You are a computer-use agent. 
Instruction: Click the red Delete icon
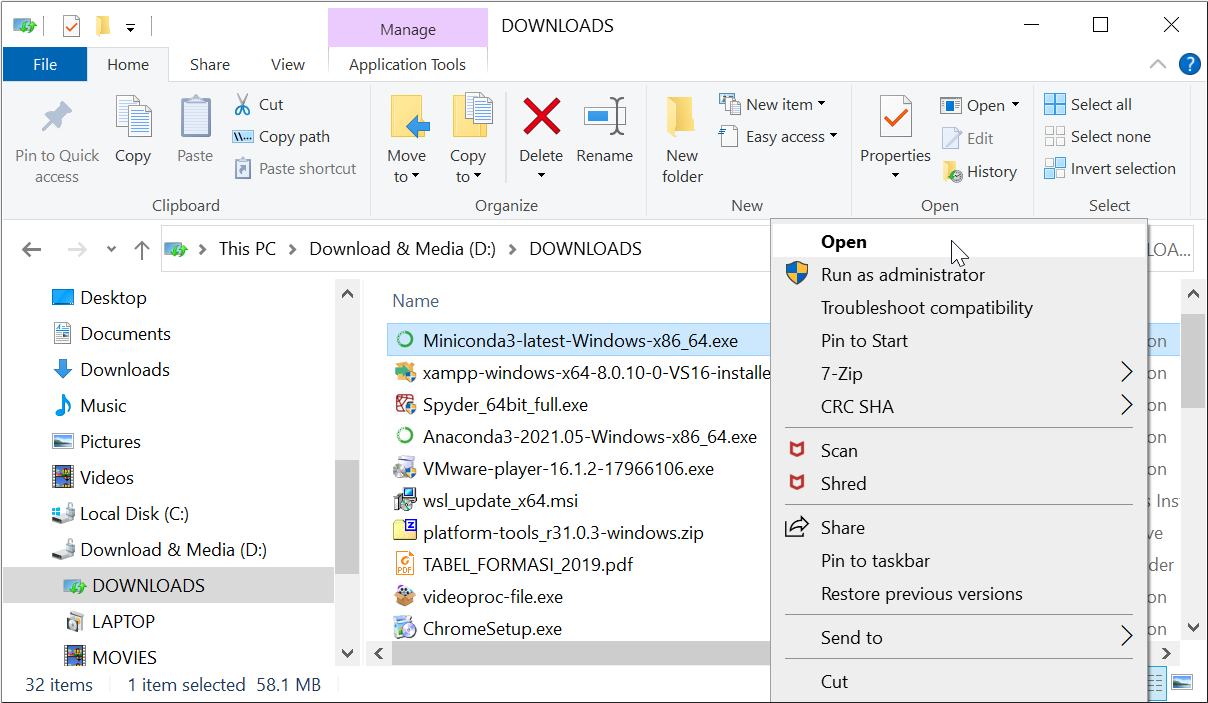point(541,117)
